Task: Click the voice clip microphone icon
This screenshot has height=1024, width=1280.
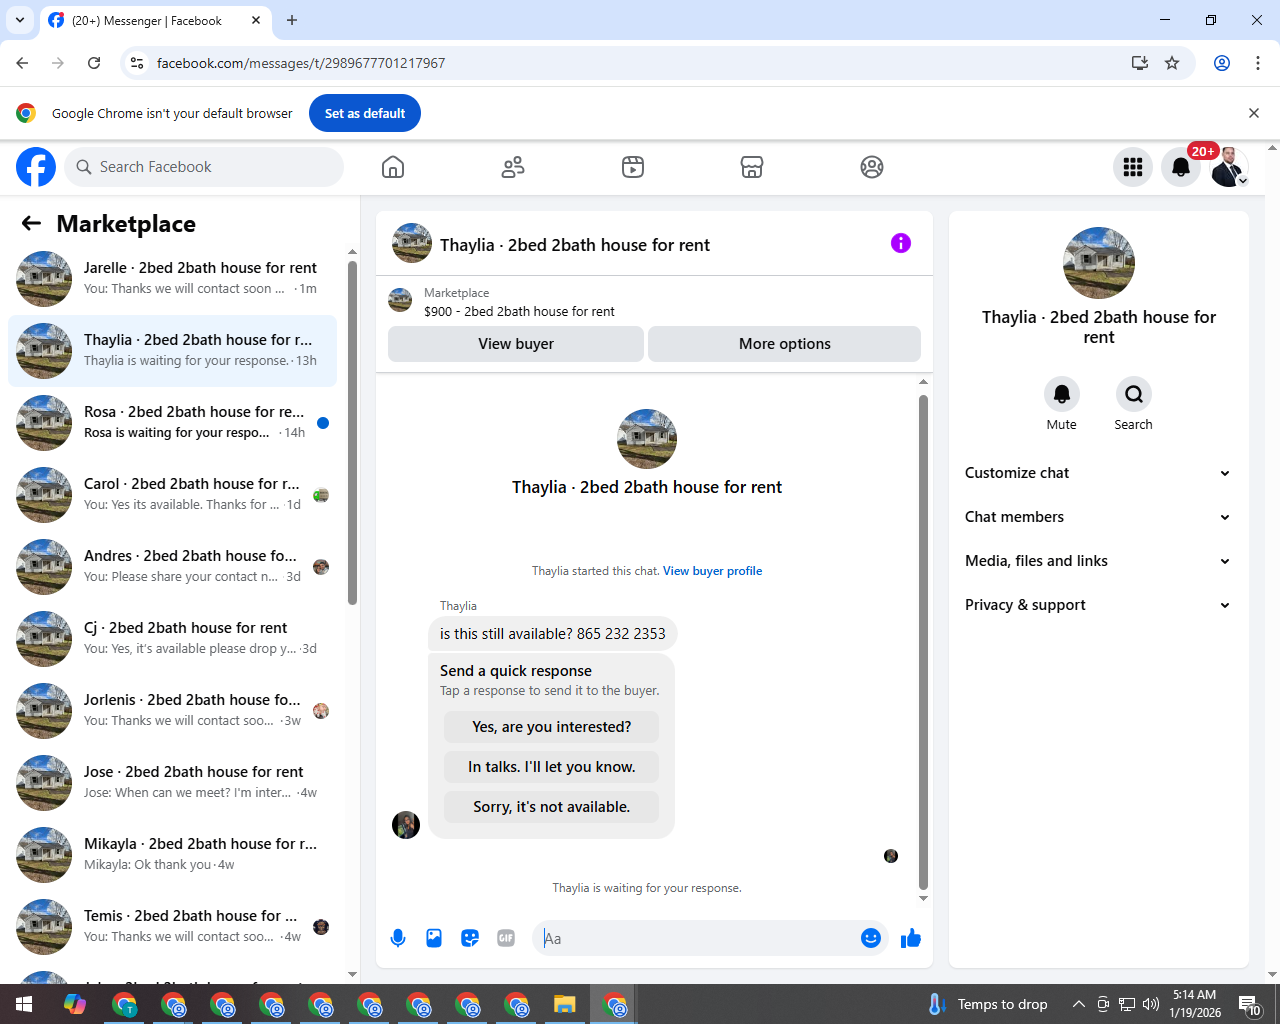Action: click(x=398, y=938)
